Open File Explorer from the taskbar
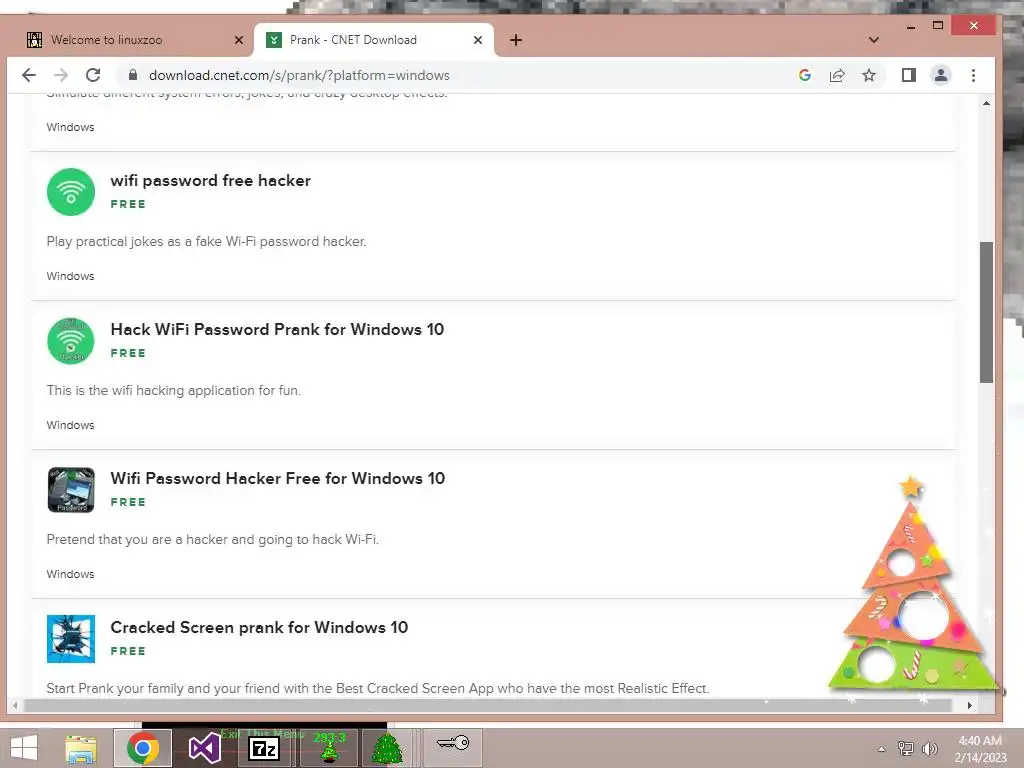1024x768 pixels. click(81, 748)
